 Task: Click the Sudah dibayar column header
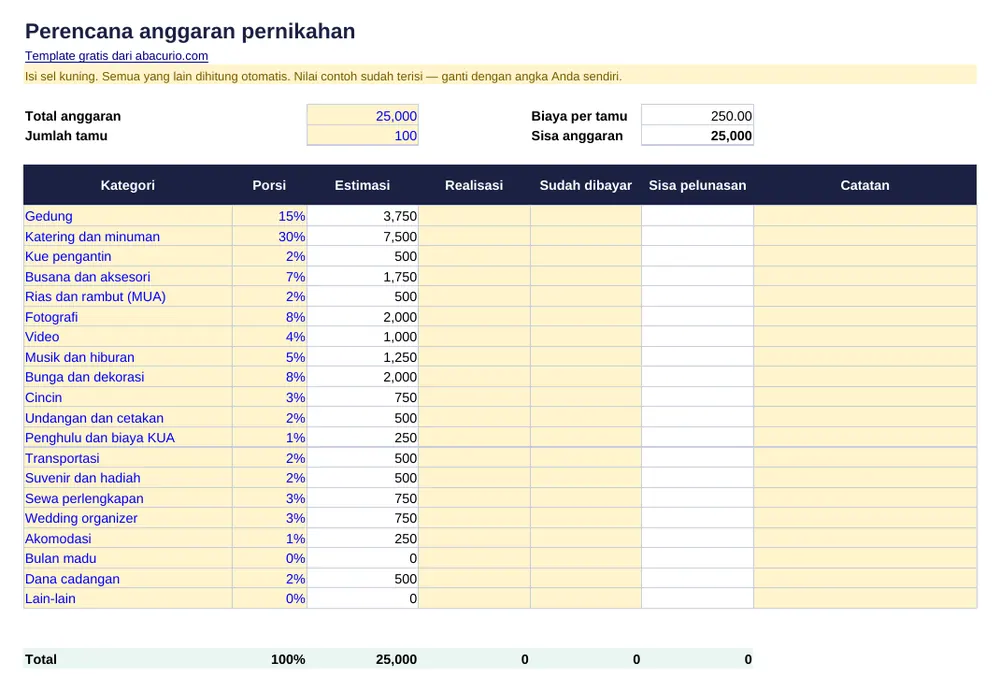click(x=585, y=185)
